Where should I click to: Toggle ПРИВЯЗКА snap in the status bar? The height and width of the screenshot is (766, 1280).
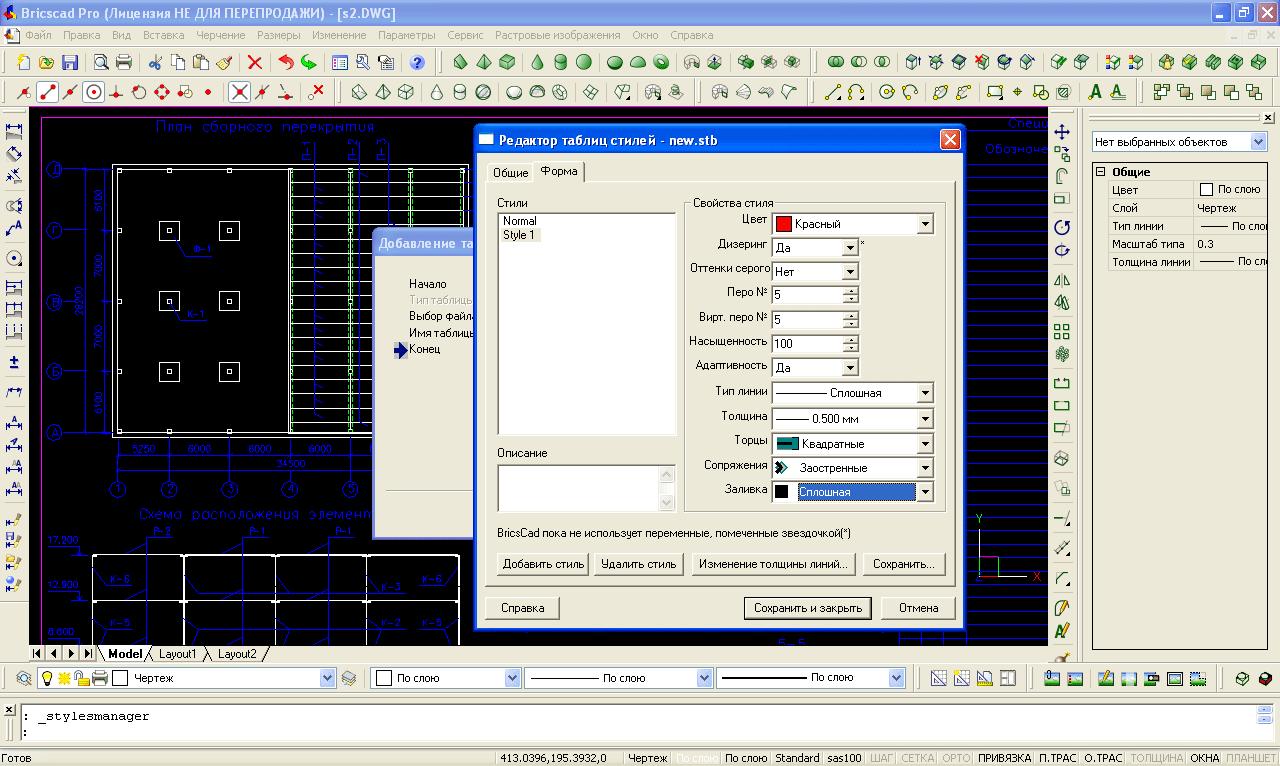click(x=1003, y=758)
